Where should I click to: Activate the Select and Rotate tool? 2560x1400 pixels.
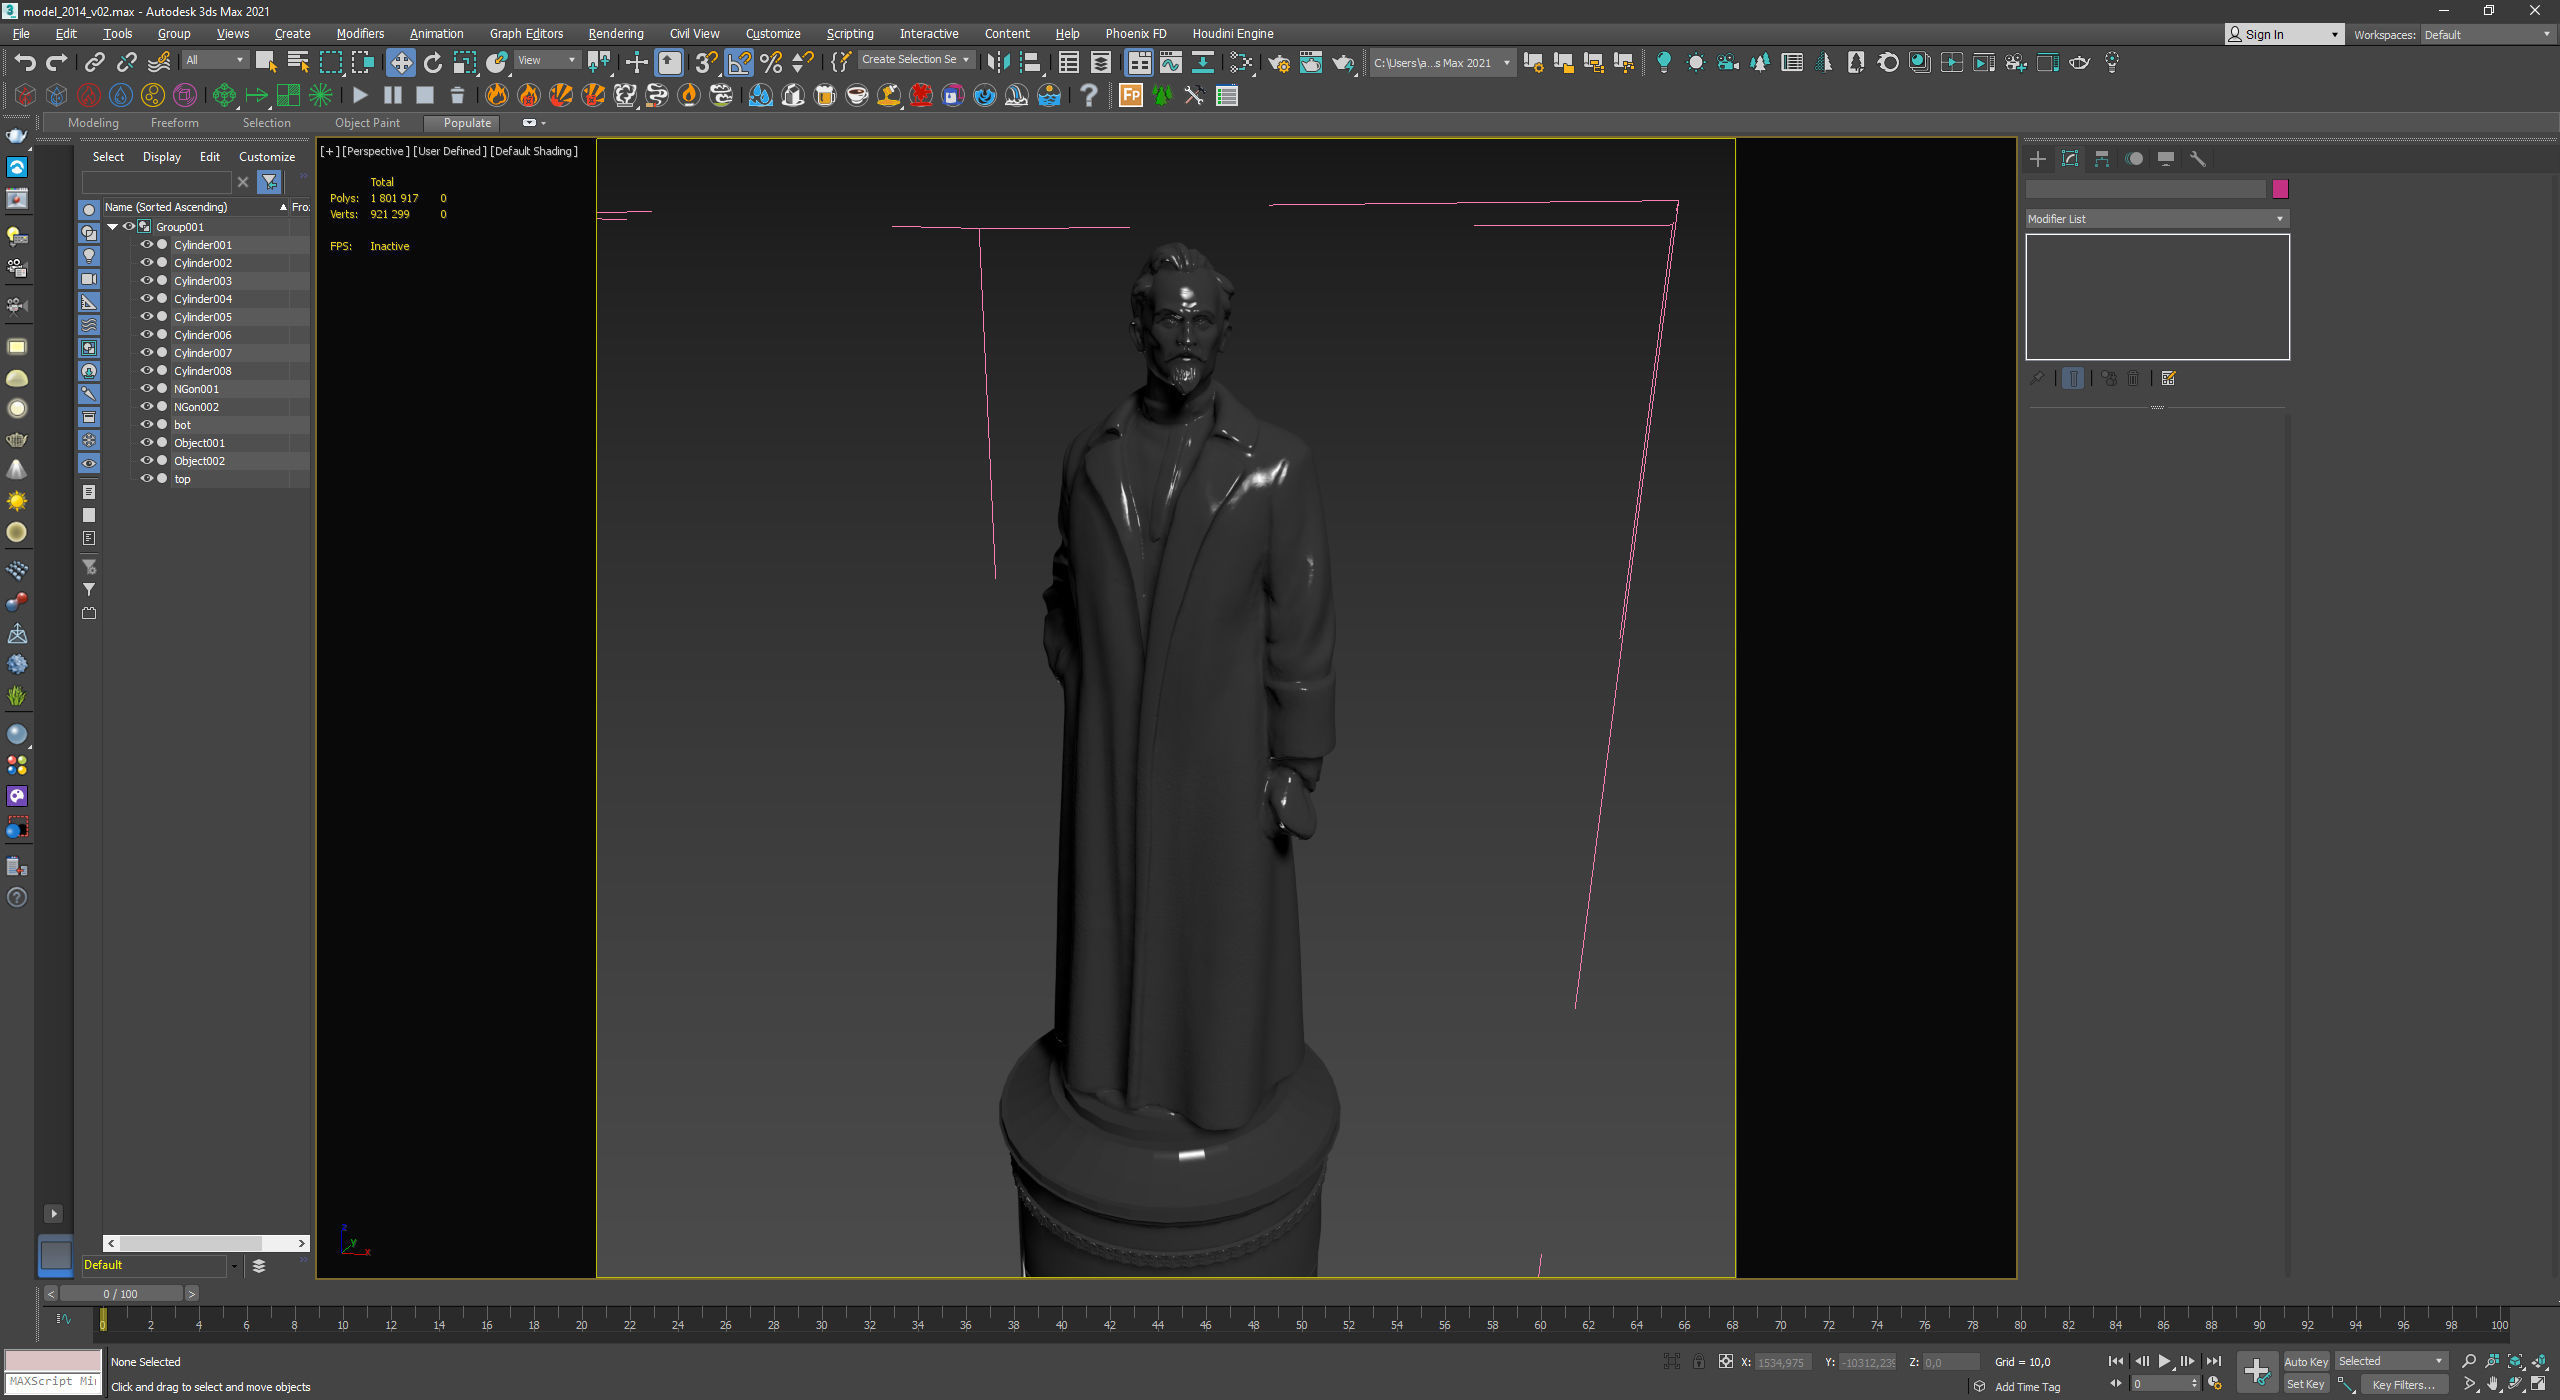point(432,62)
